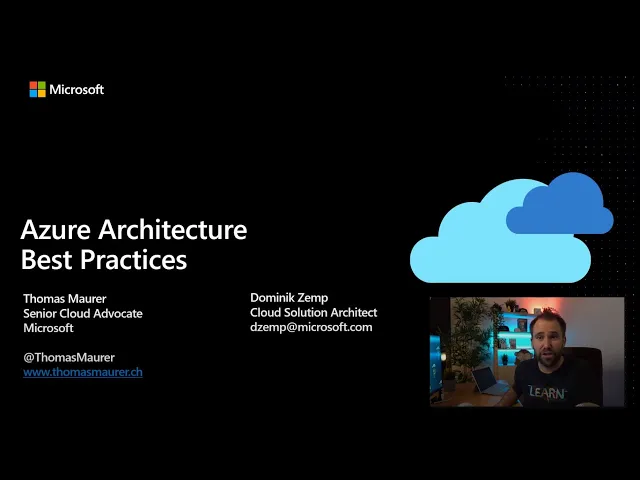Select the 'Best Practices' title line
640x480 pixels.
[x=104, y=260]
